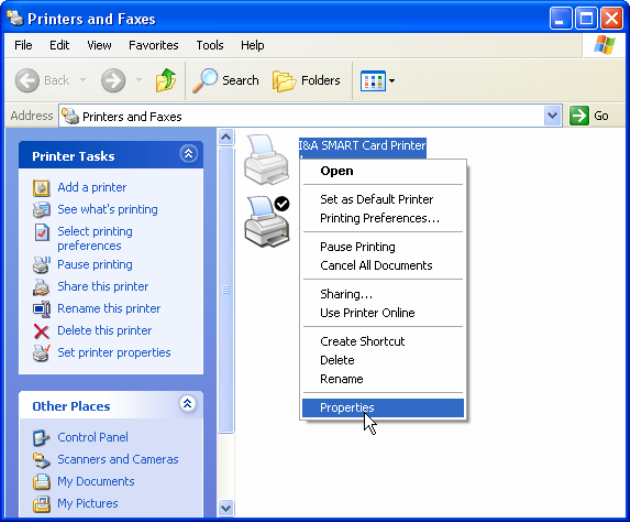The image size is (630, 522).
Task: Click the green Go arrow button
Action: [x=579, y=116]
